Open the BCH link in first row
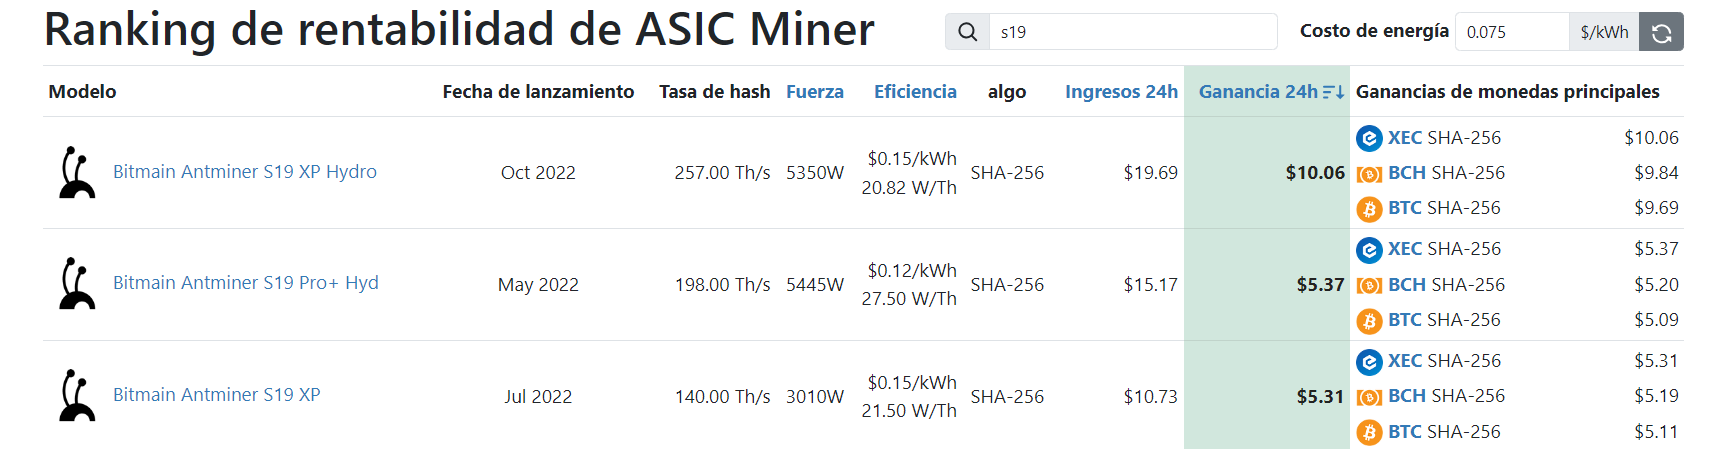This screenshot has height=449, width=1721. pos(1407,173)
